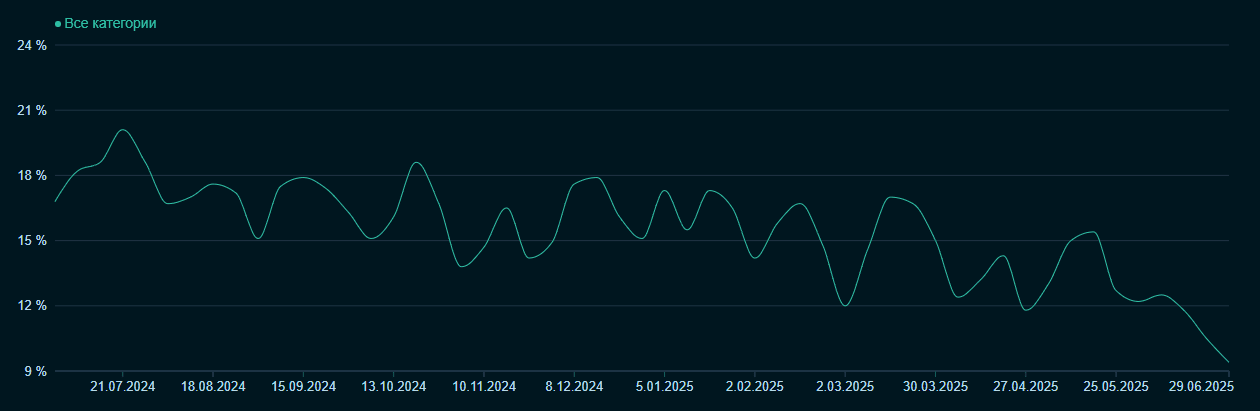
Task: Select the 18.08.2024 date label
Action: 213,386
